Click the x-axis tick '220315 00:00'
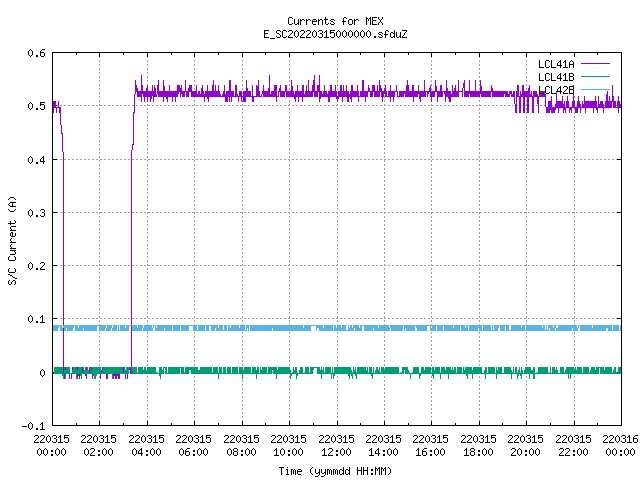Image resolution: width=640 pixels, height=480 pixels. 51,445
